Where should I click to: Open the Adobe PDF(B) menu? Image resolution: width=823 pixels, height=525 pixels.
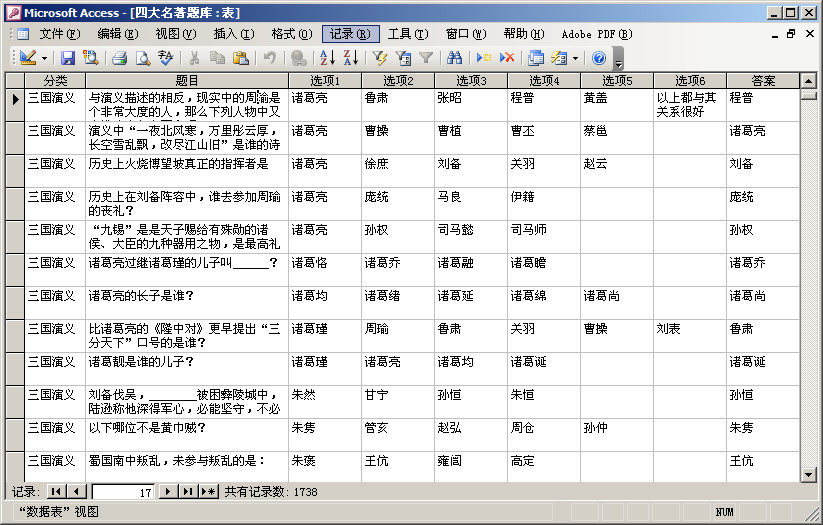coord(597,34)
